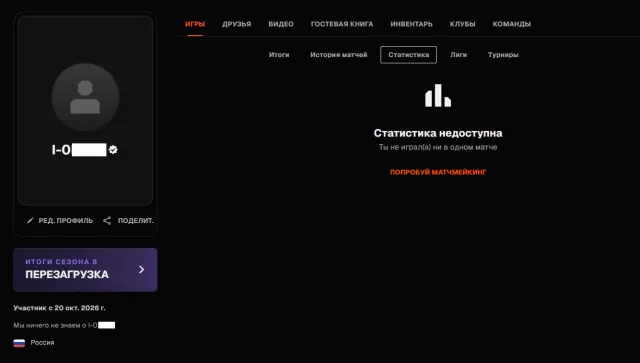This screenshot has height=363, width=640.
Task: Click the chevron arrow on season banner
Action: (x=141, y=269)
